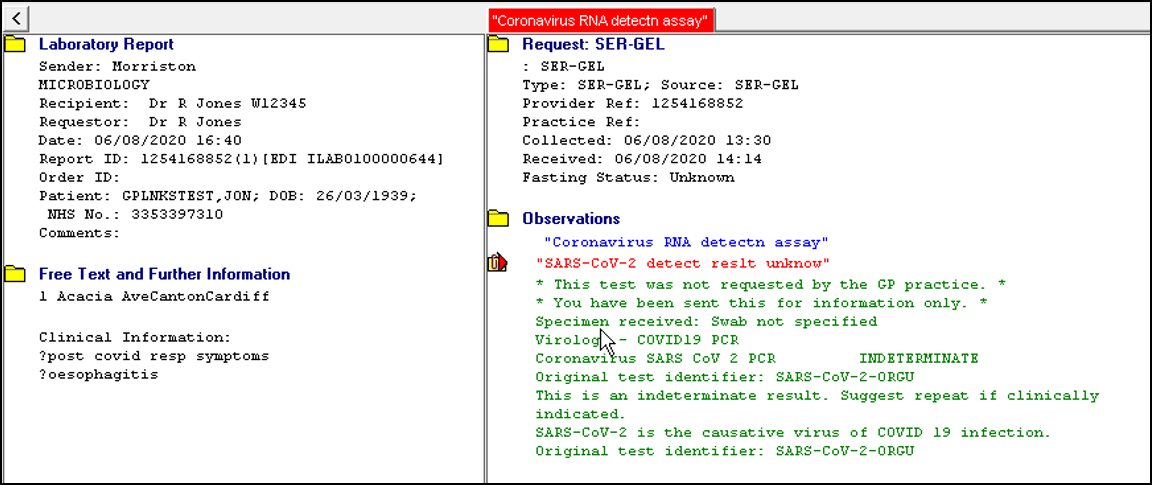Click the blue "Coronavirus RNA detectn assay" observation
Image resolution: width=1152 pixels, height=485 pixels.
pos(687,242)
